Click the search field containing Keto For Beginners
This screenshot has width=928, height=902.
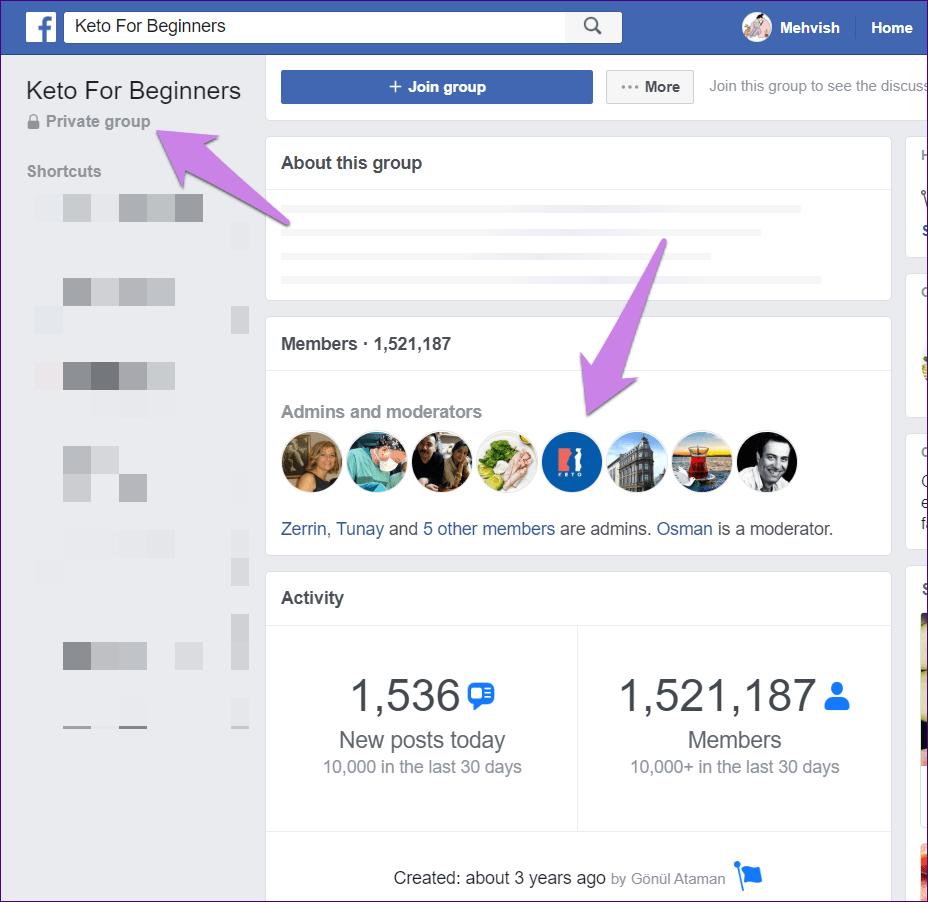[315, 27]
